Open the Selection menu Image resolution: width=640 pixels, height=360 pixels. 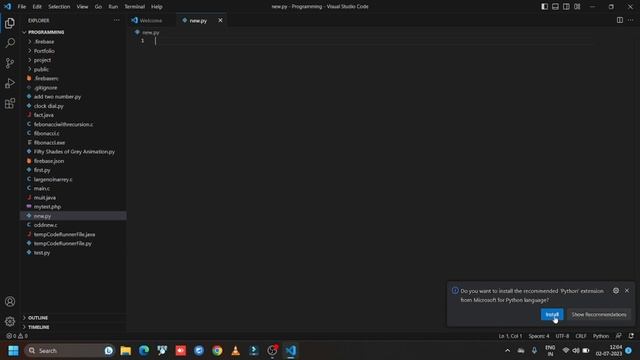click(59, 7)
